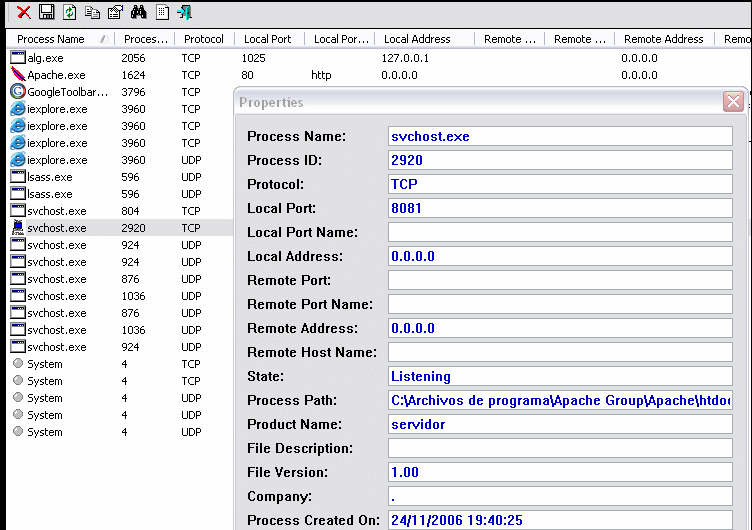Screen dimensions: 752x530
Task: Click the Process ID field showing 2920
Action: coord(560,160)
